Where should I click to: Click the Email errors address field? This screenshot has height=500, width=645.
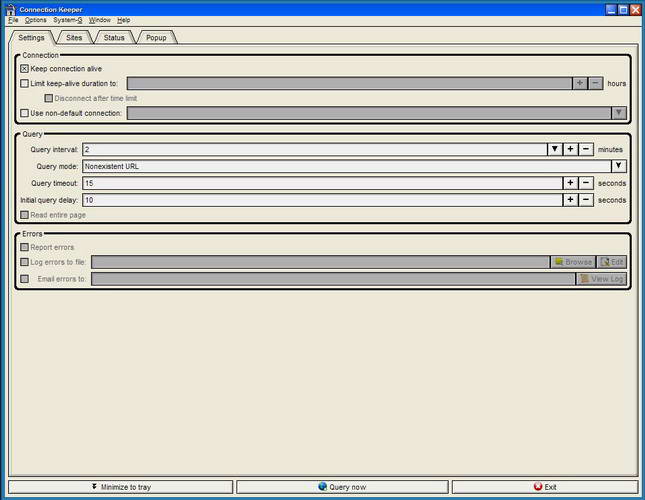333,279
